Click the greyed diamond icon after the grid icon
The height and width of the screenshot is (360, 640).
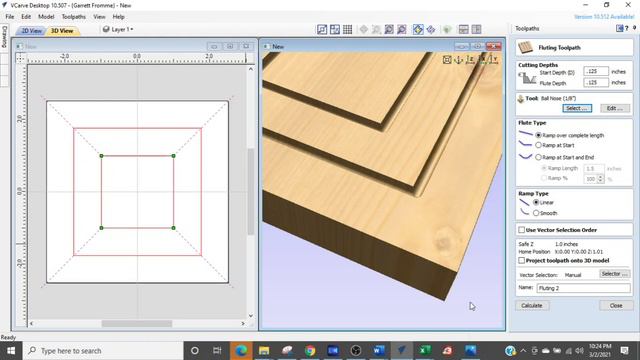(x=364, y=29)
